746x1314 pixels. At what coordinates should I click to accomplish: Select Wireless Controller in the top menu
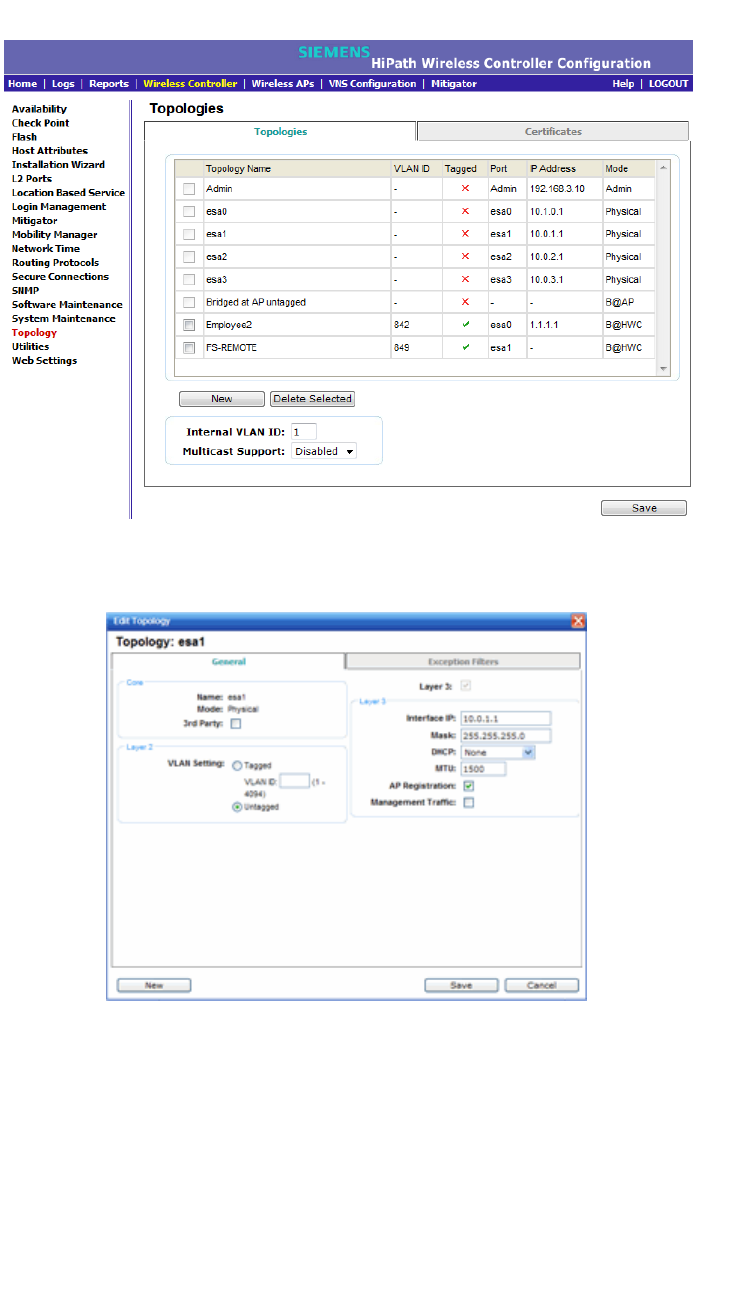coord(190,84)
